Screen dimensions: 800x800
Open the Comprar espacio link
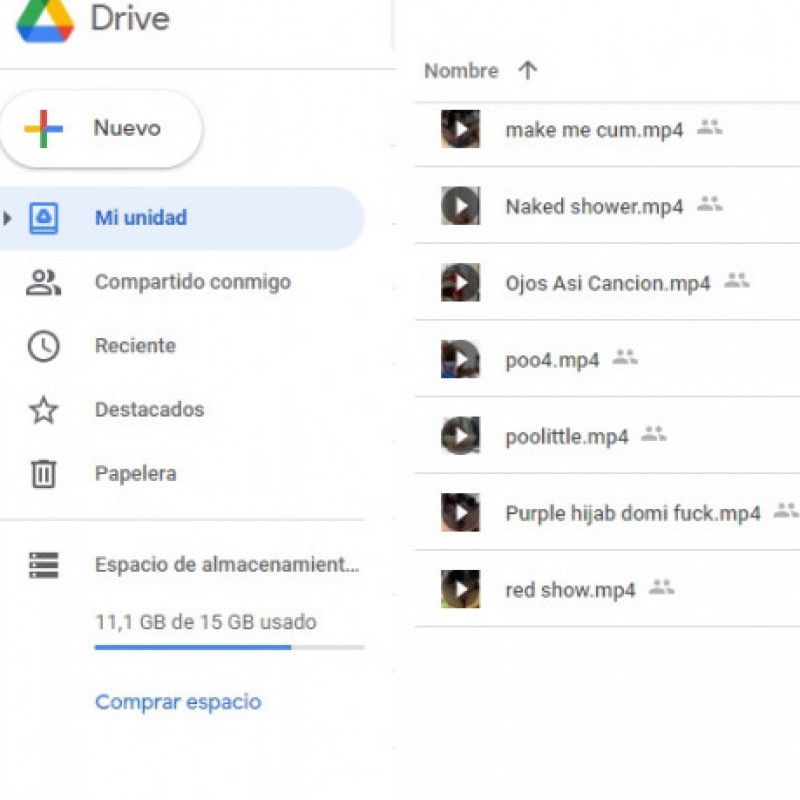click(177, 701)
